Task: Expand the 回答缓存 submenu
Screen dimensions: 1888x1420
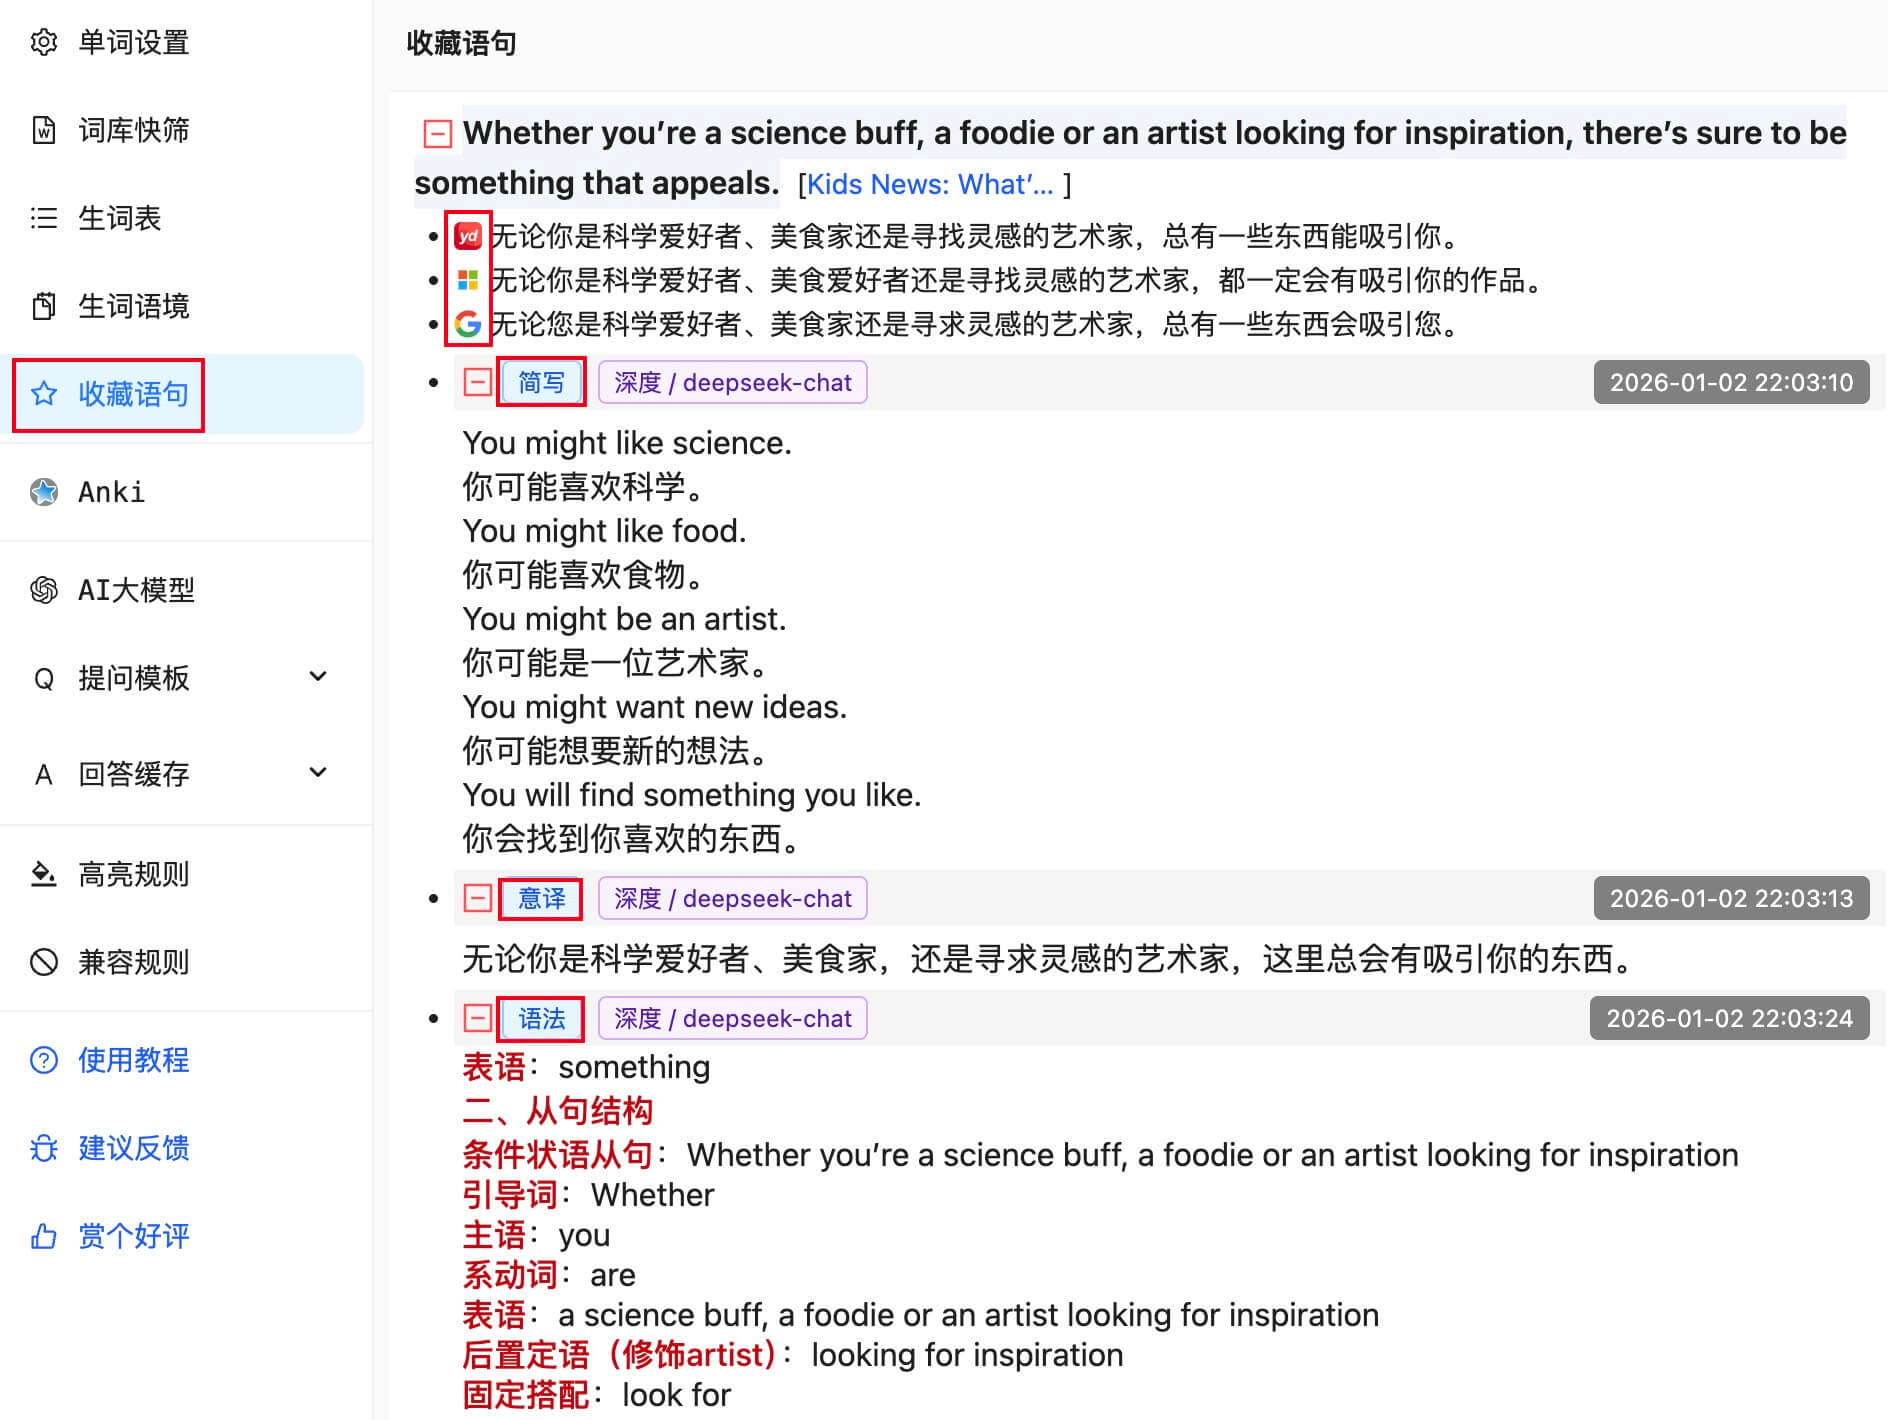Action: point(318,773)
